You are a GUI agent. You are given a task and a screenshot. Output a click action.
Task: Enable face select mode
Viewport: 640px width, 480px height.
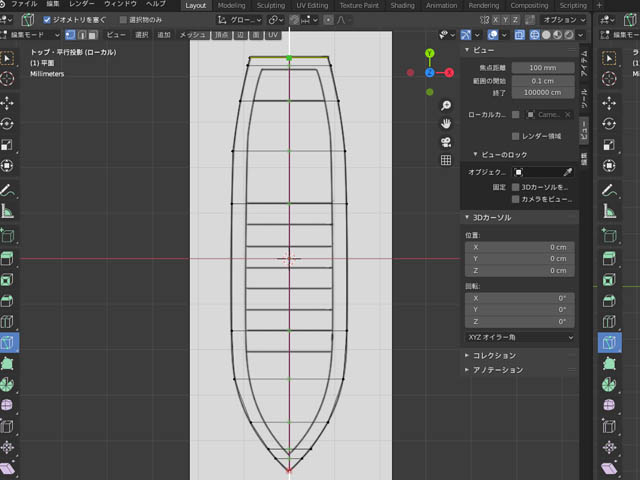(x=93, y=35)
